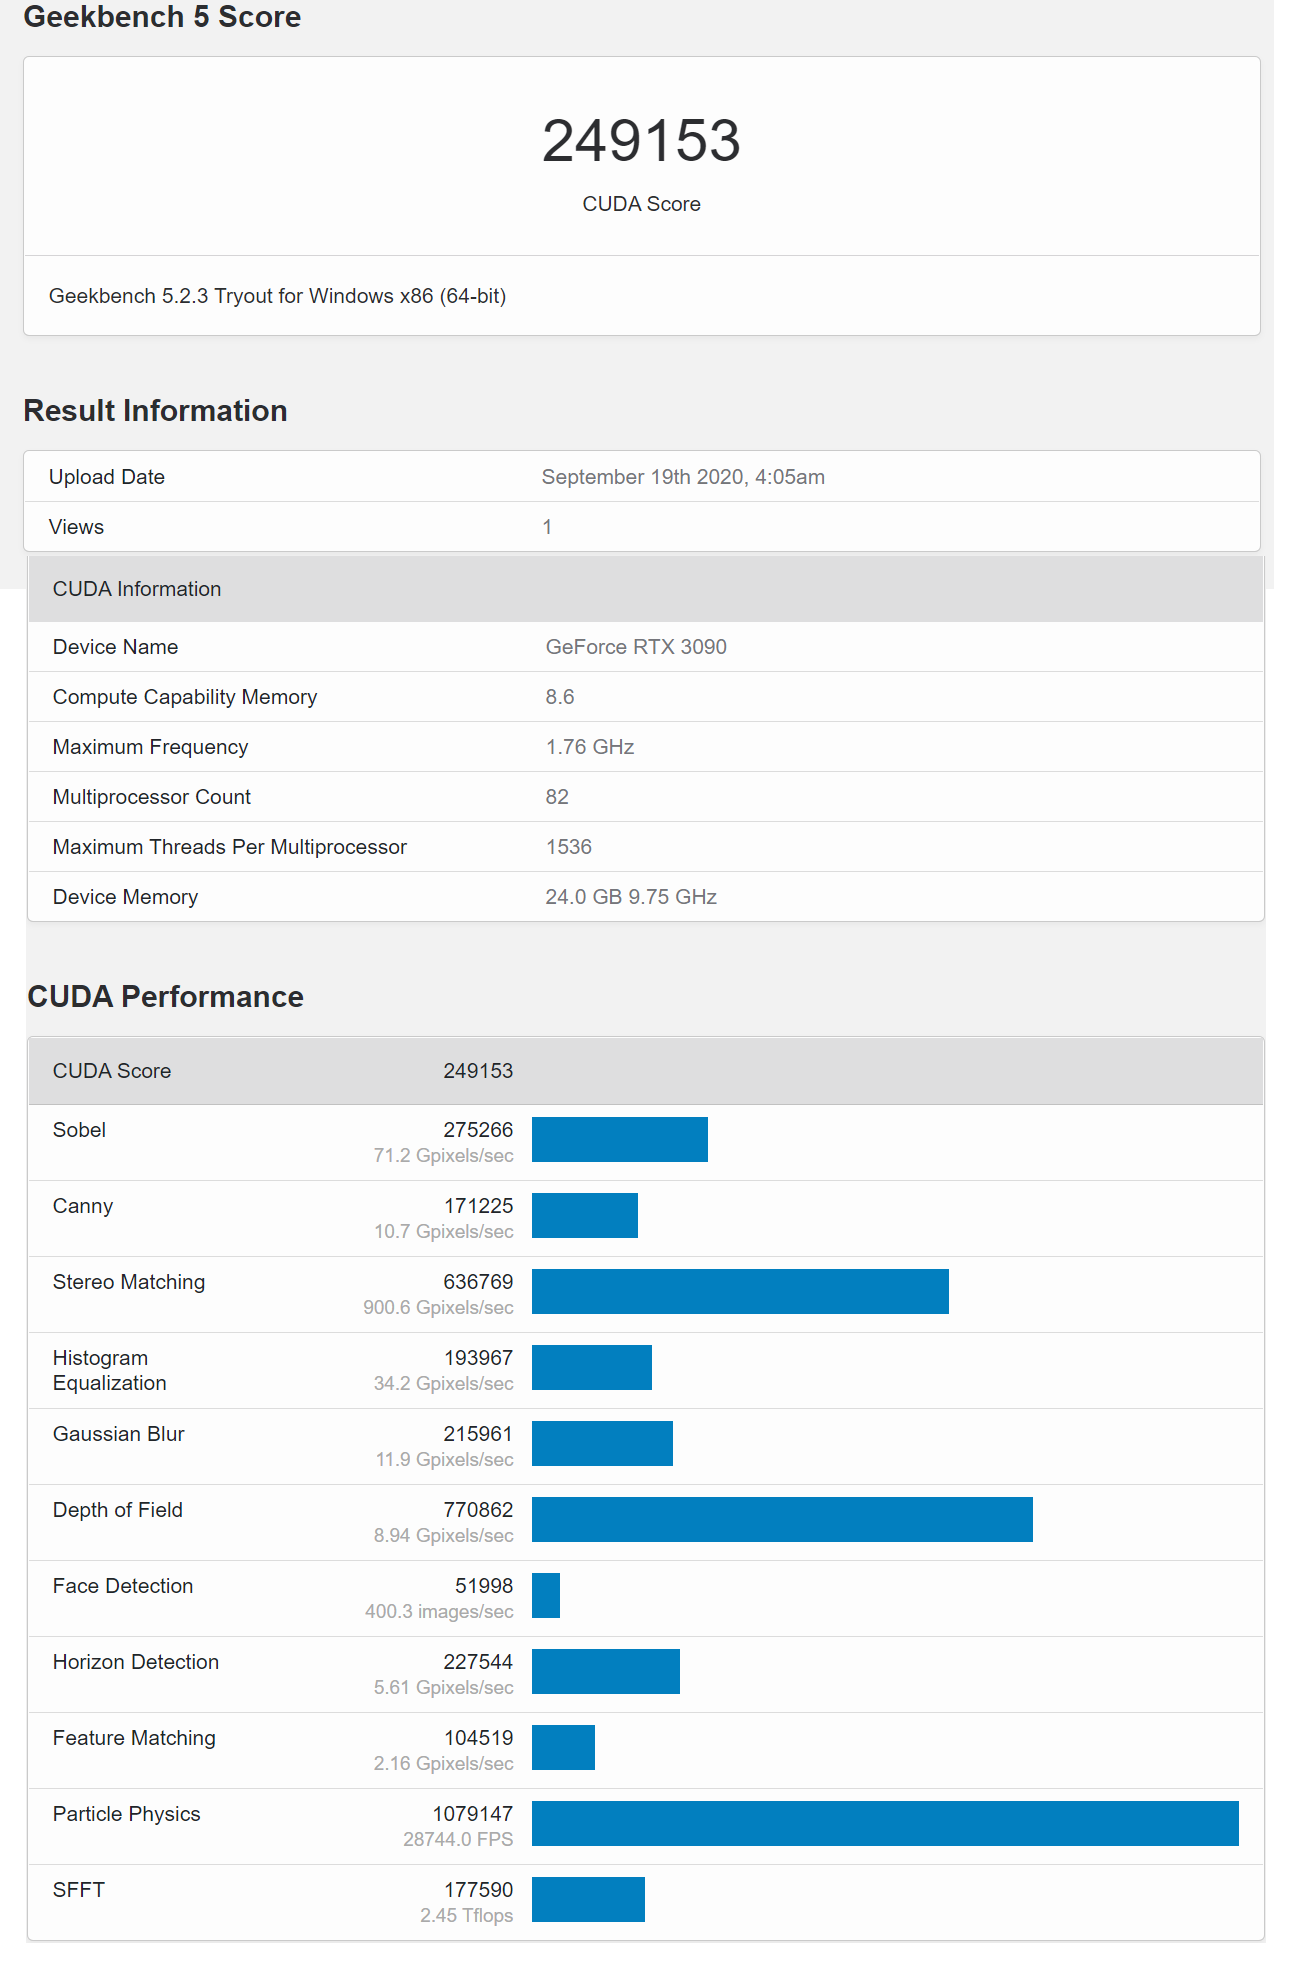Click the Stereo Matching score 636769
Screen dimensions: 1290x1984
478,1282
